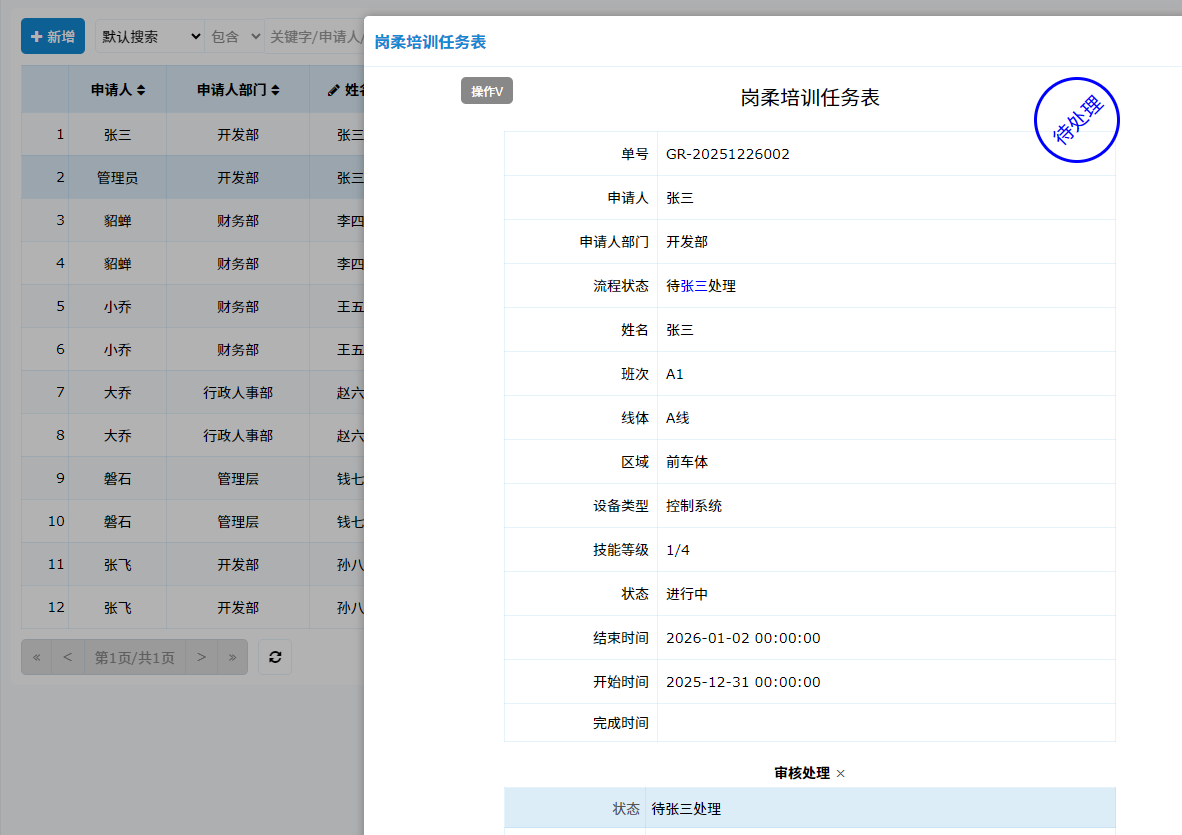Viewport: 1182px width, 835px height.
Task: Click the keyword search input field
Action: coord(314,37)
